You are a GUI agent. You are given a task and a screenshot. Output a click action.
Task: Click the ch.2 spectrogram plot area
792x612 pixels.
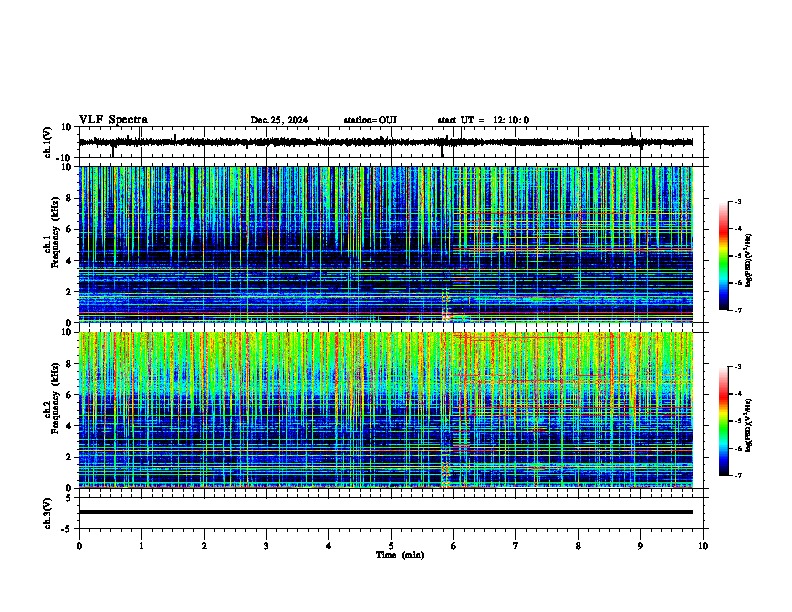pos(386,410)
